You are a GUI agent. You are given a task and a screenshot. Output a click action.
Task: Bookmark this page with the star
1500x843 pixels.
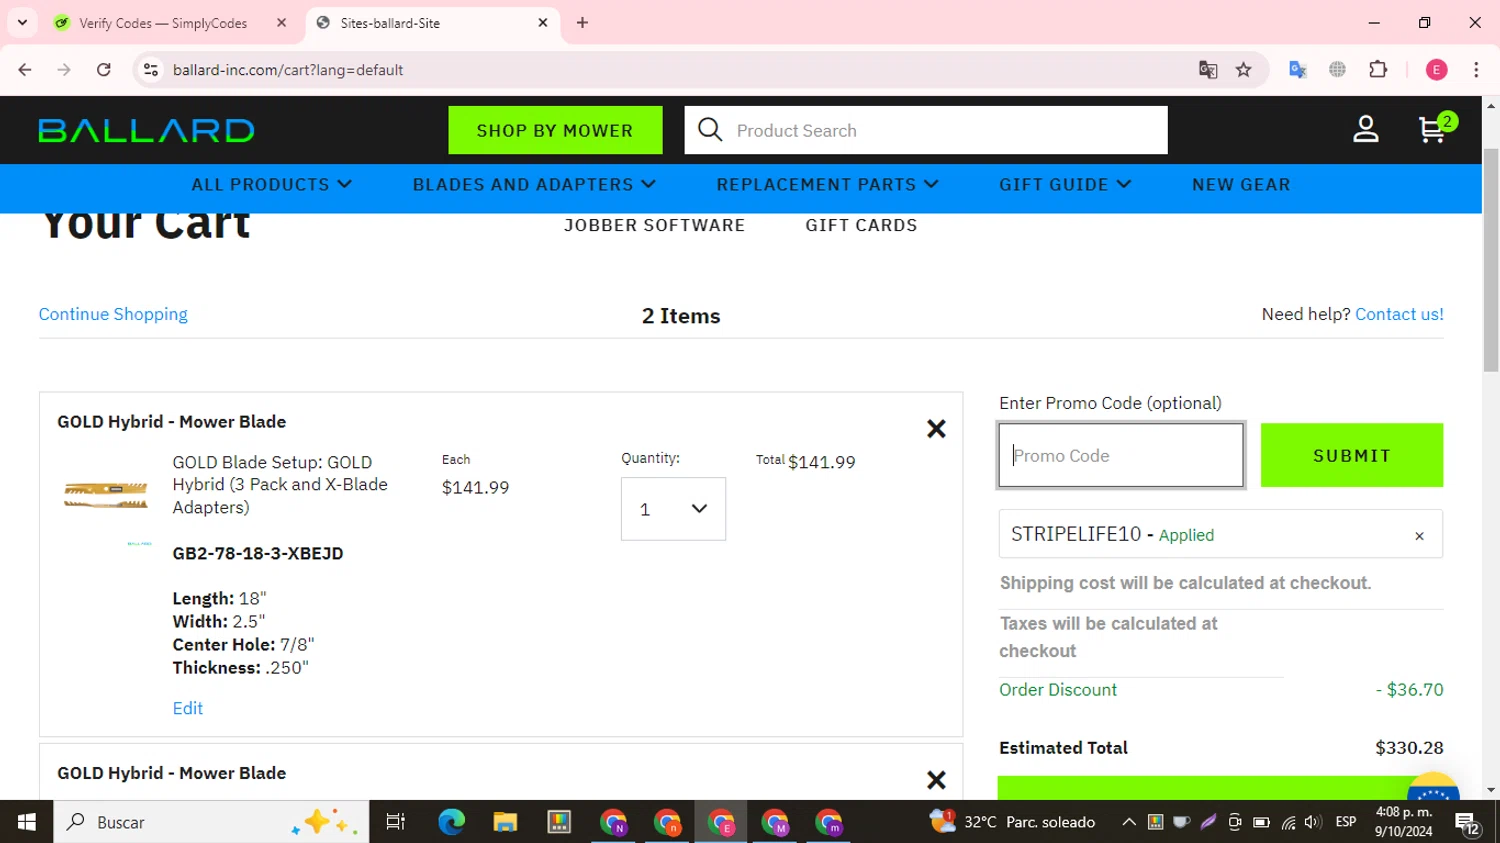pos(1244,70)
